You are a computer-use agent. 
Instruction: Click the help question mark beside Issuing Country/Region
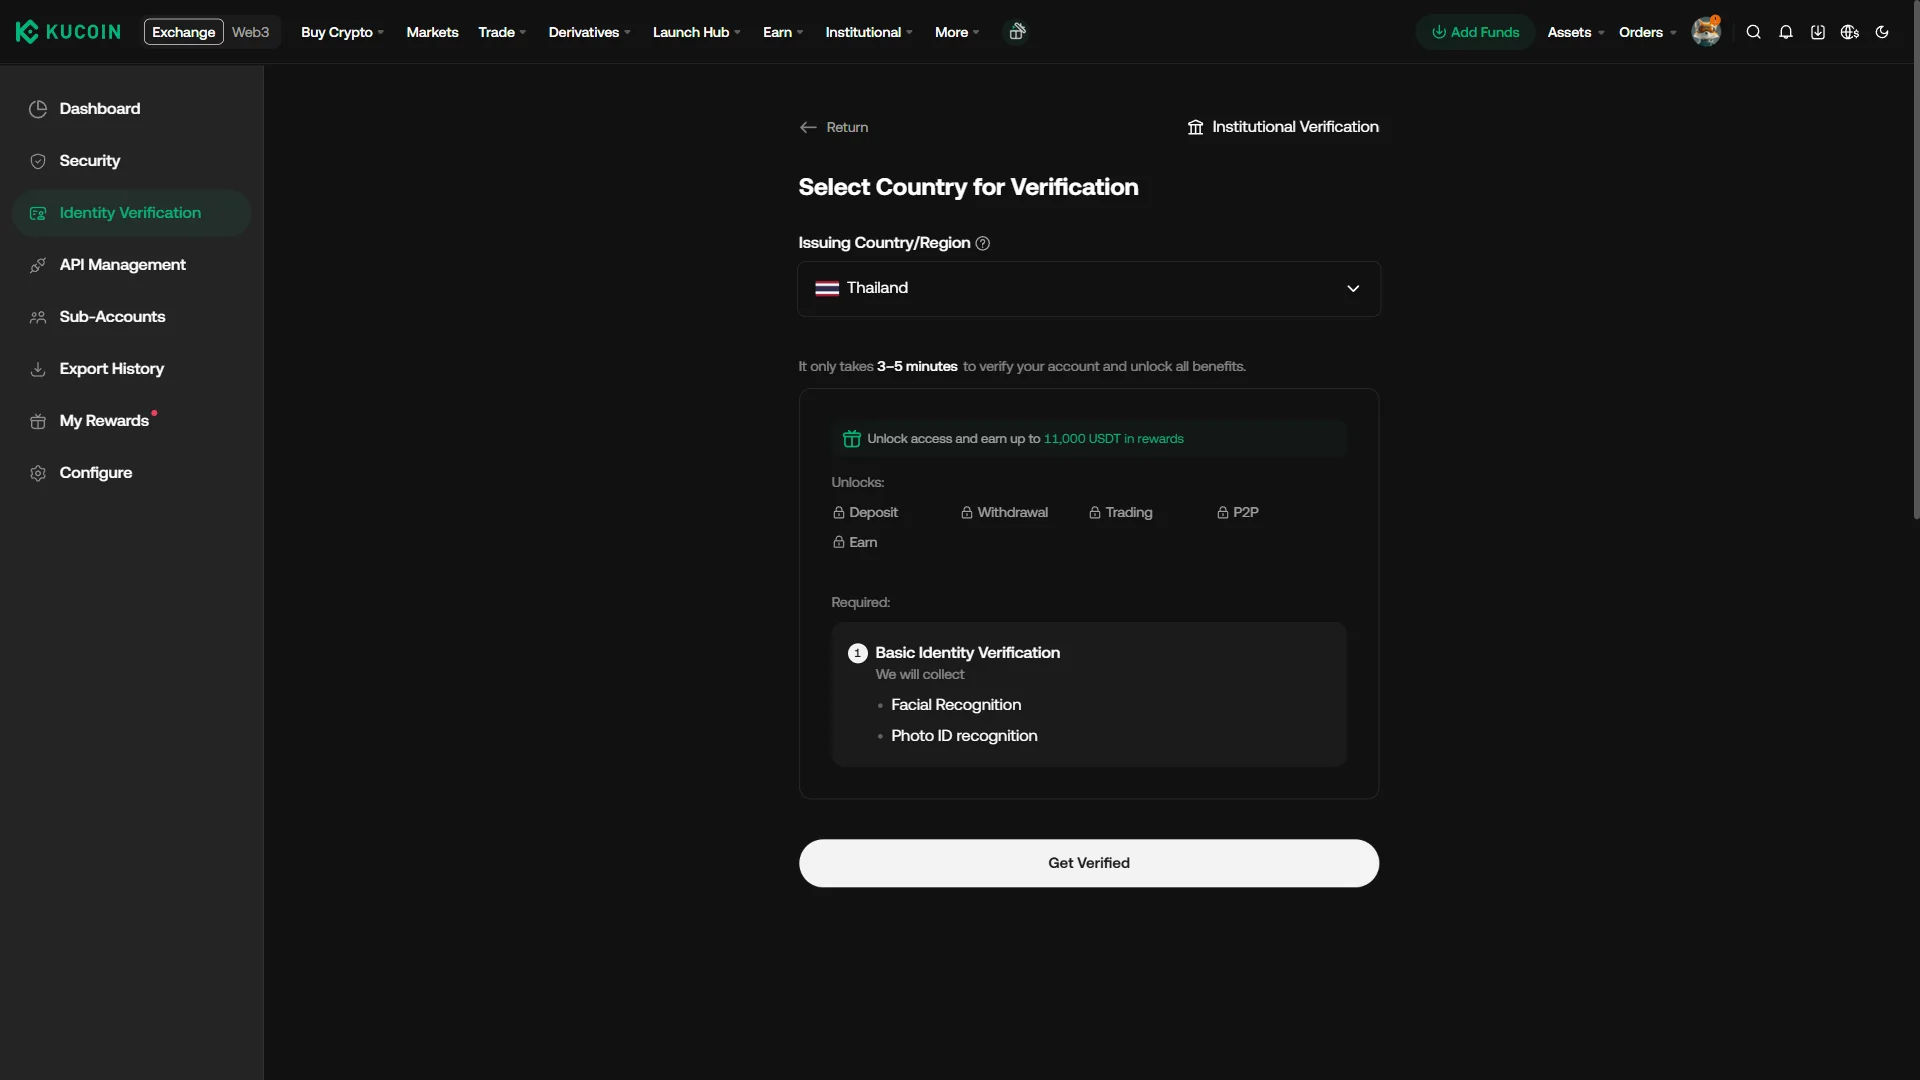(x=983, y=243)
